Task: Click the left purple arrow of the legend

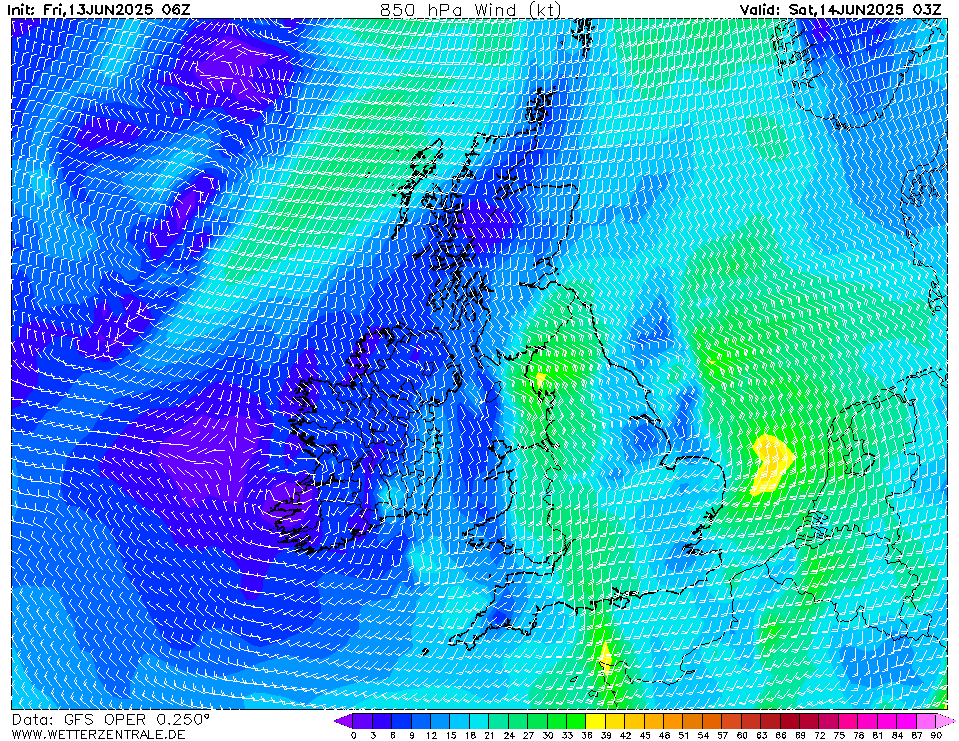Action: pos(343,721)
